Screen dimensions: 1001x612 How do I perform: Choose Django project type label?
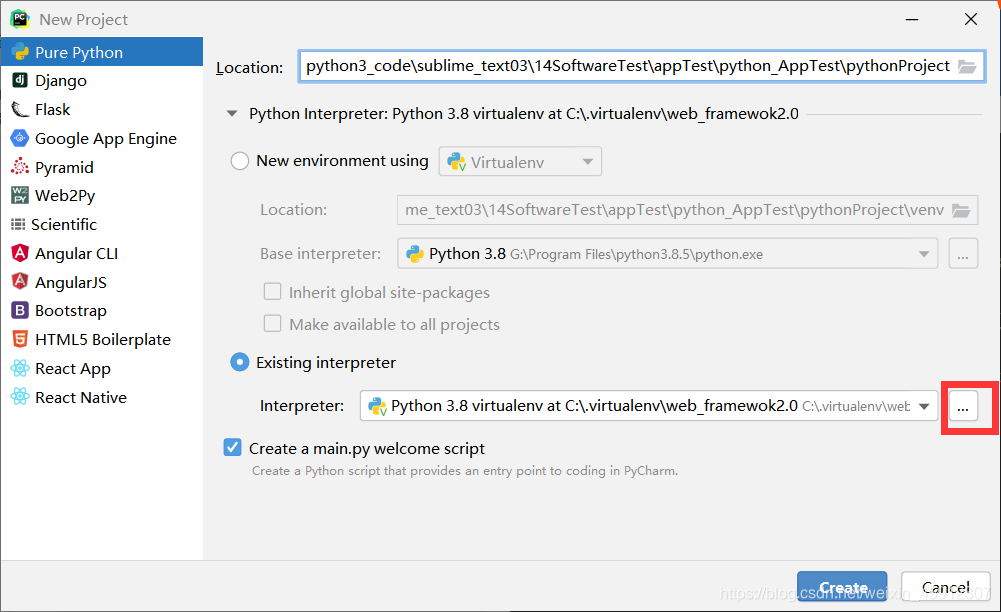[x=61, y=80]
